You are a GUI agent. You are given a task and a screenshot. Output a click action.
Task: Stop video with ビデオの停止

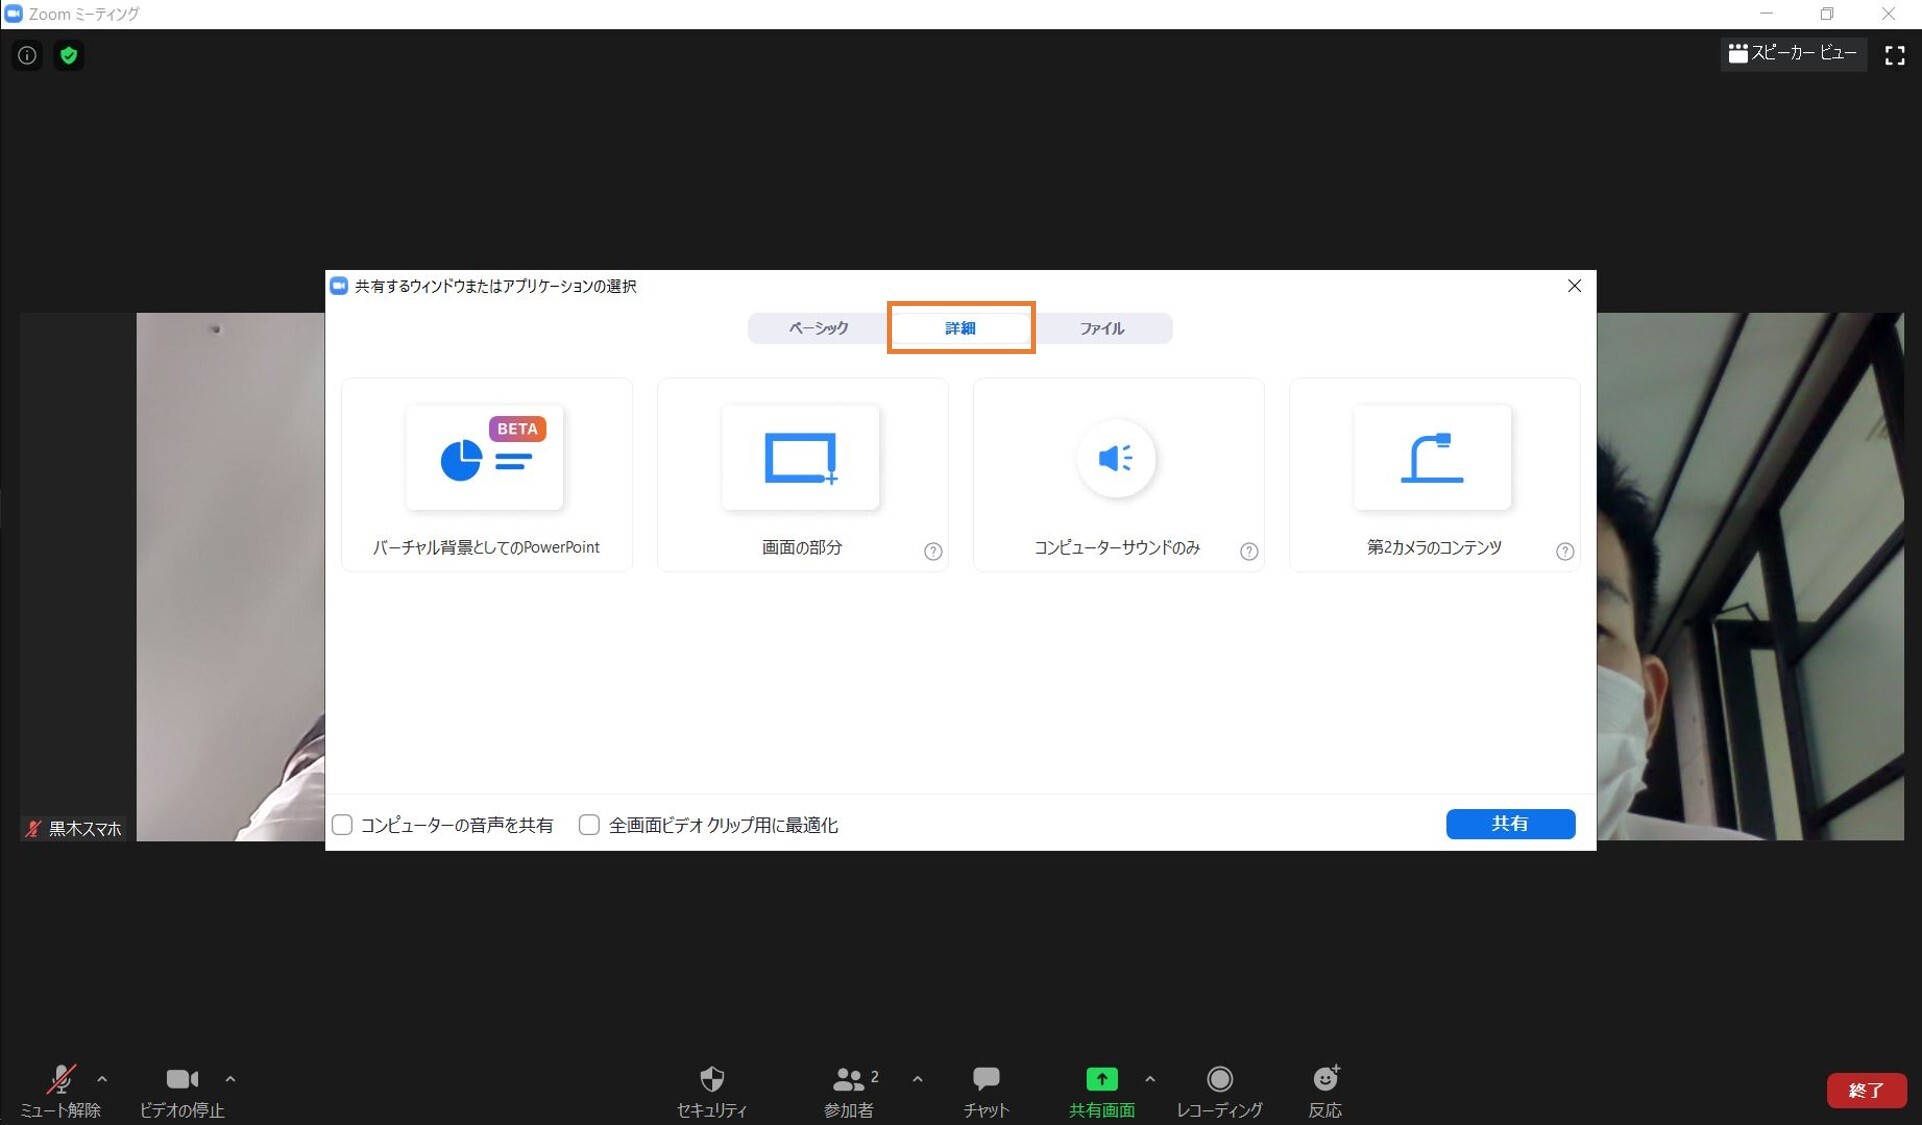pos(182,1090)
